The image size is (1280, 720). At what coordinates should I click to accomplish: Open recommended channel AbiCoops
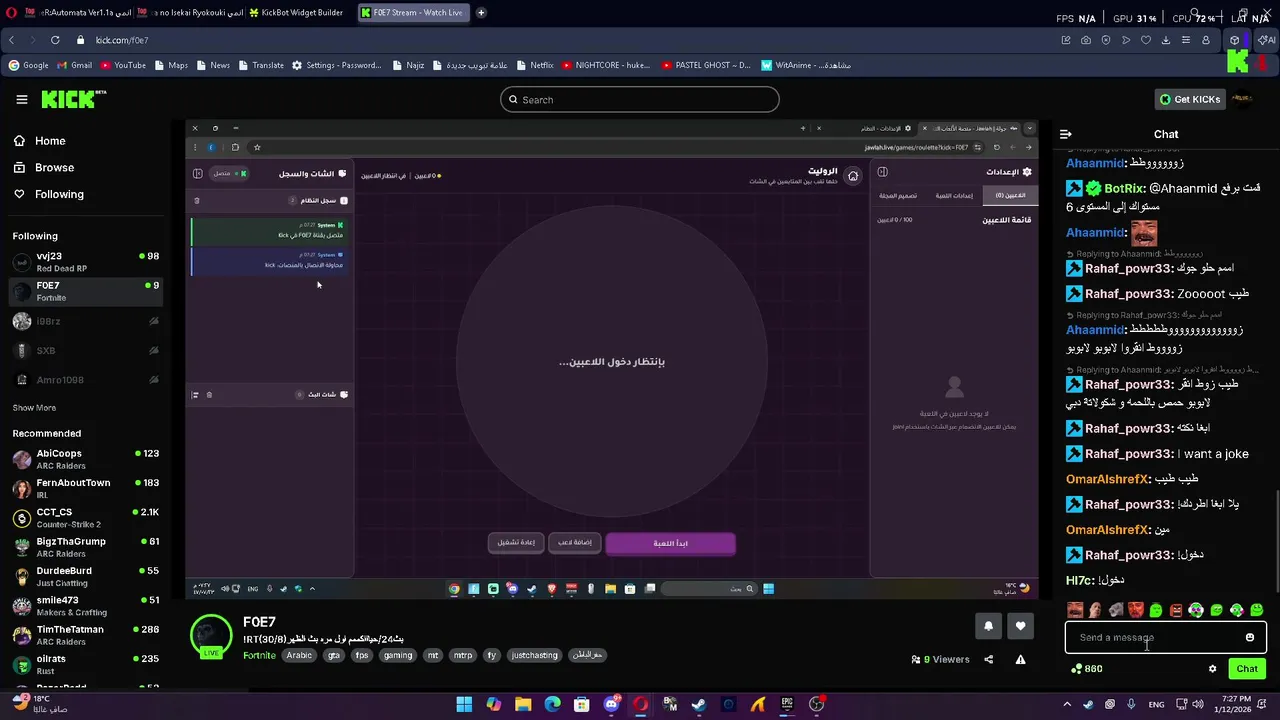(85, 459)
